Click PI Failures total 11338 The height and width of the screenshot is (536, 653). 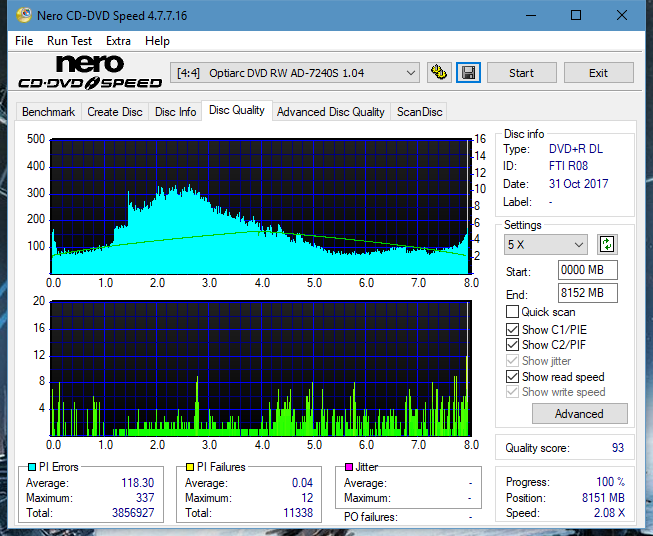[298, 513]
